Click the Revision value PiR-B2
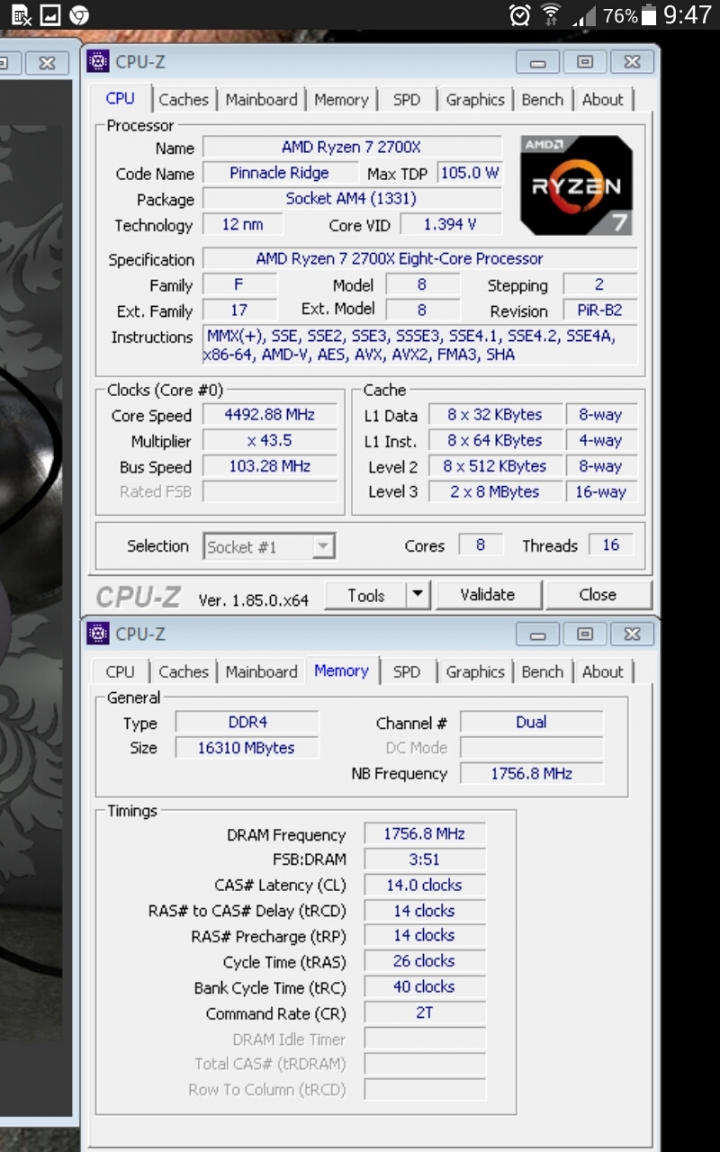 coord(600,310)
